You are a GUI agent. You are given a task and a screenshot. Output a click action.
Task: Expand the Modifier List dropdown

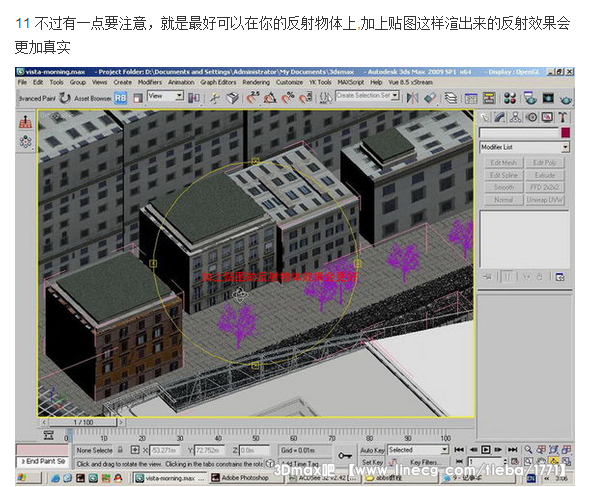565,147
